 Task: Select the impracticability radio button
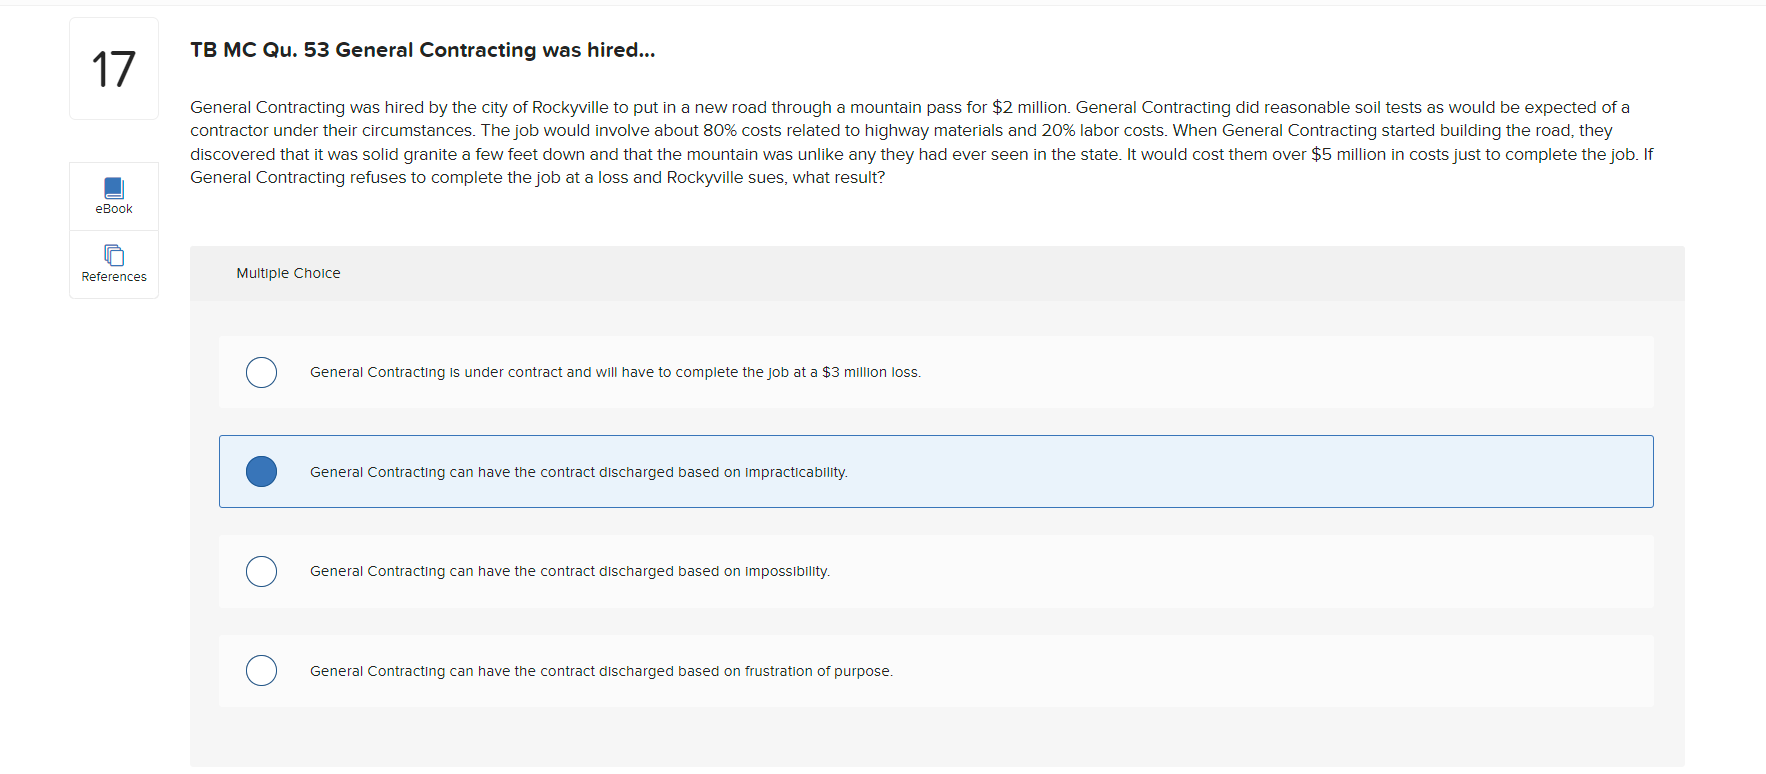click(x=261, y=471)
